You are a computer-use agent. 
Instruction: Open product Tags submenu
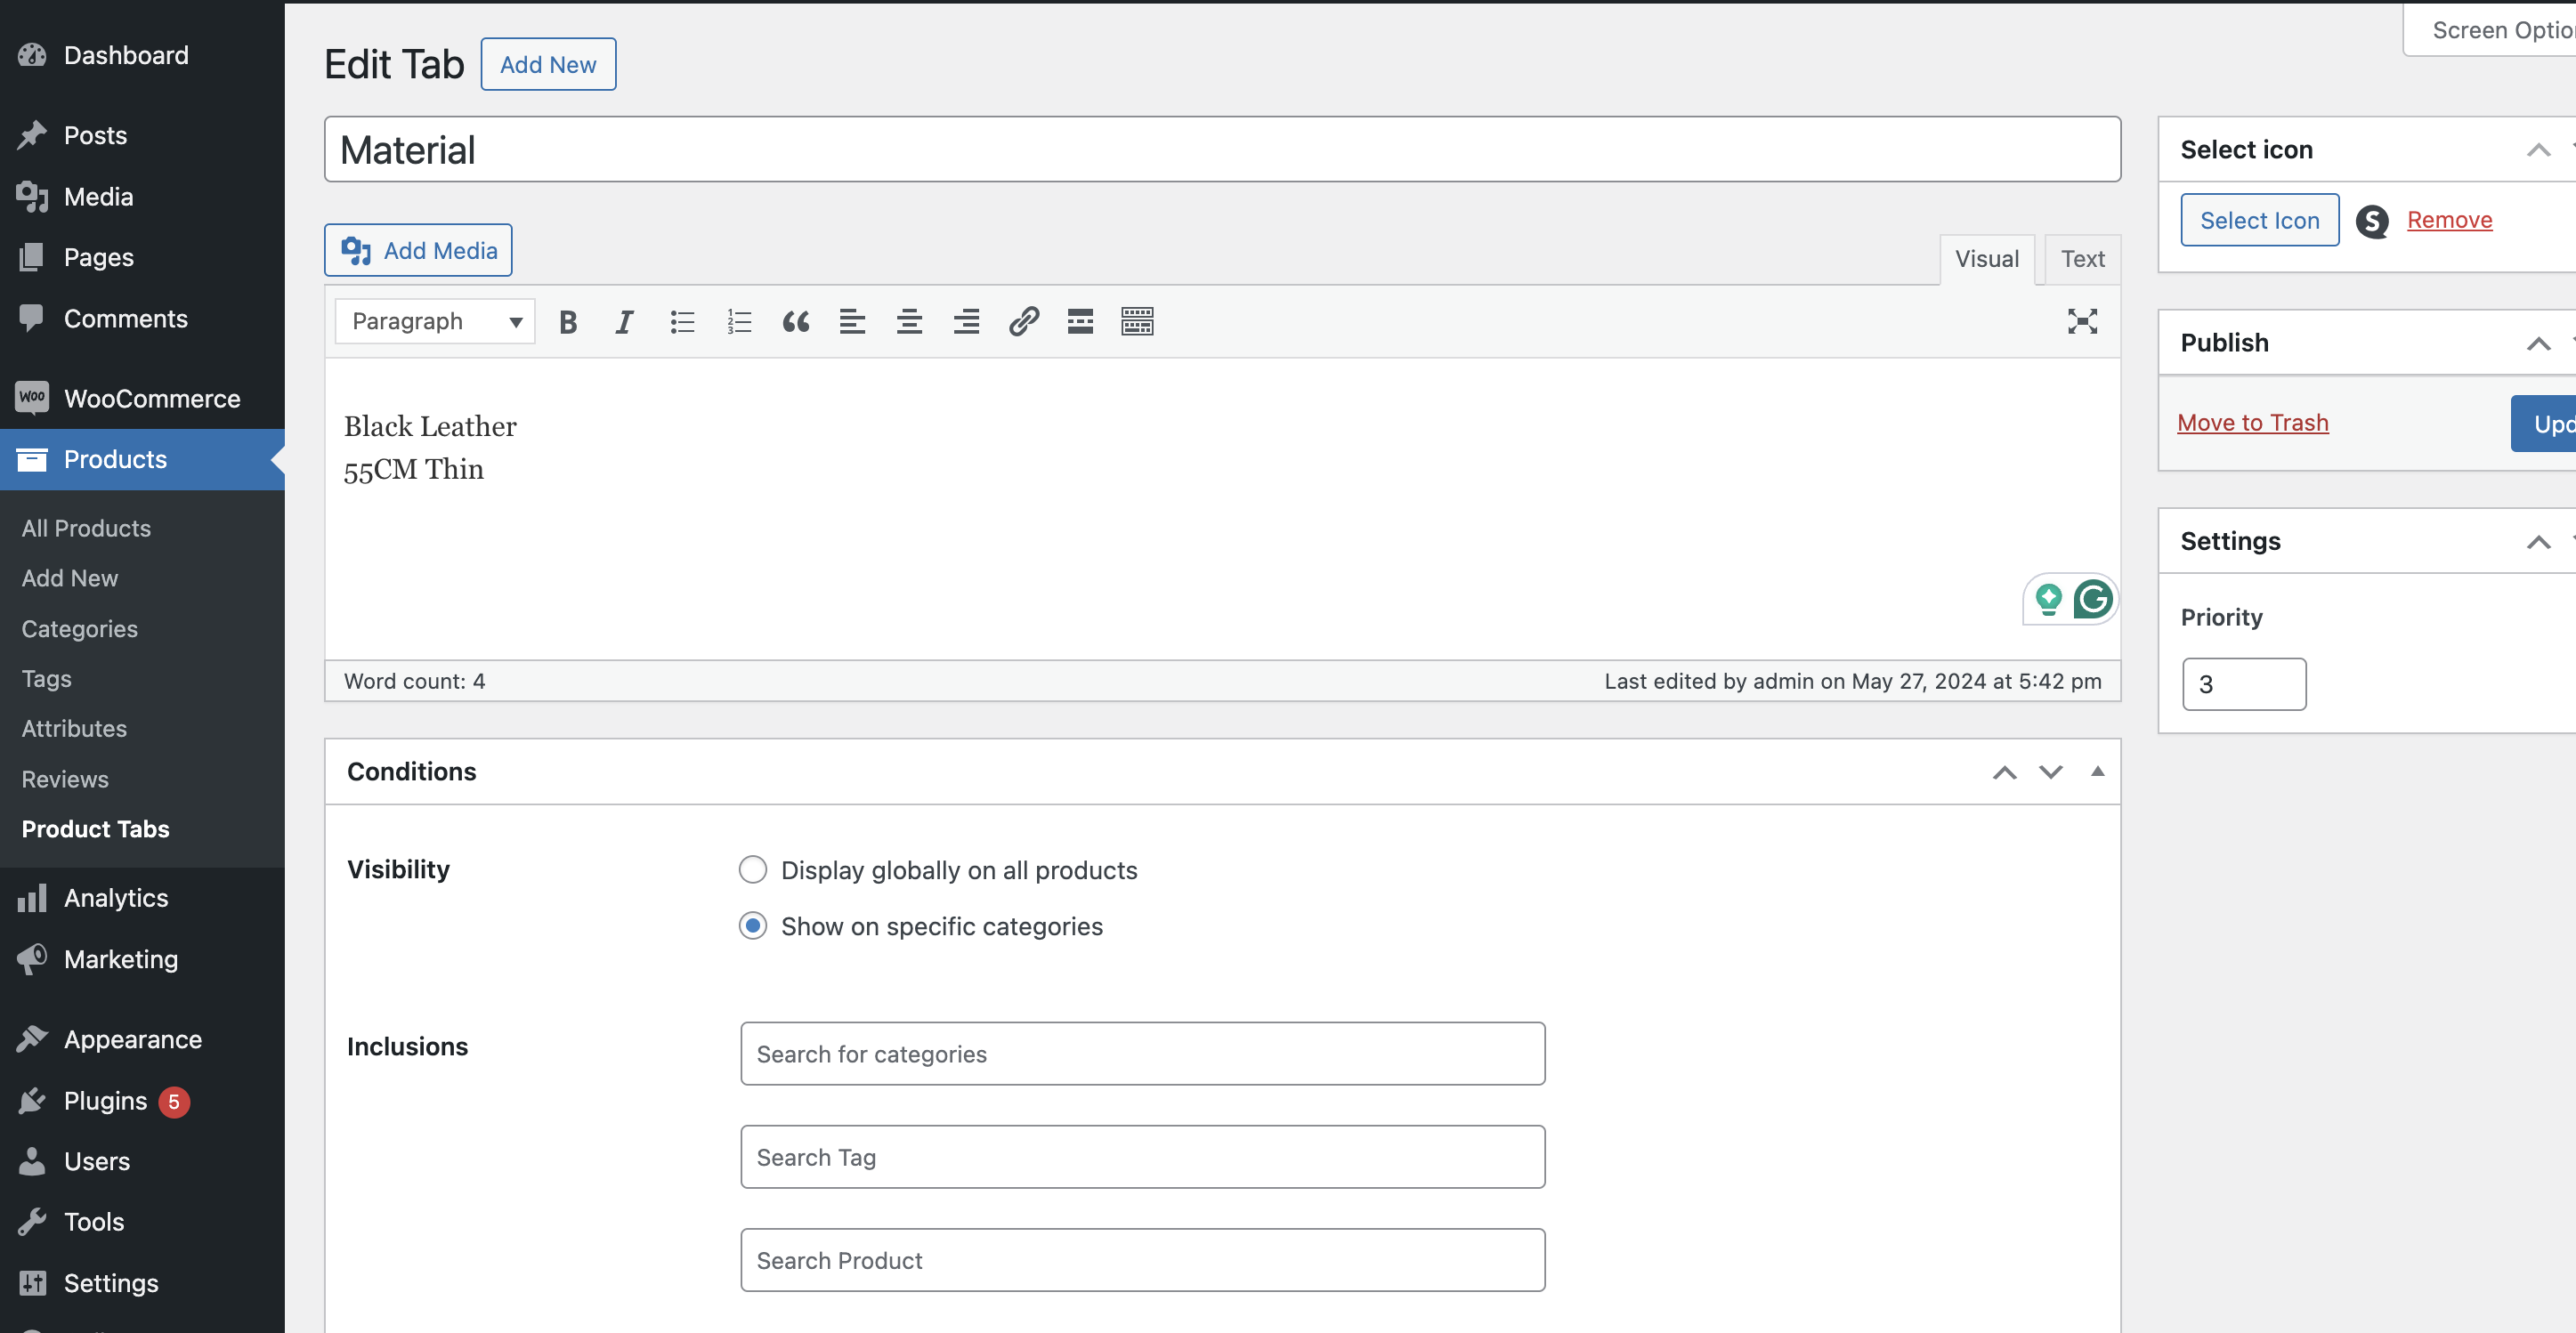click(x=47, y=679)
